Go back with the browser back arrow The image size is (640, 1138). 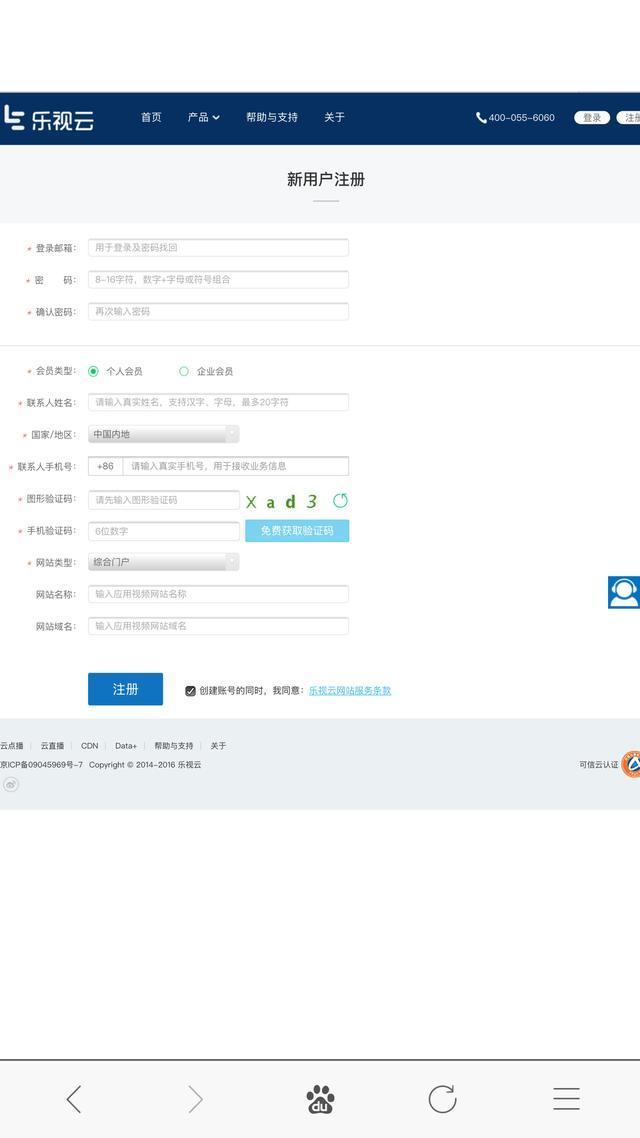click(73, 1099)
